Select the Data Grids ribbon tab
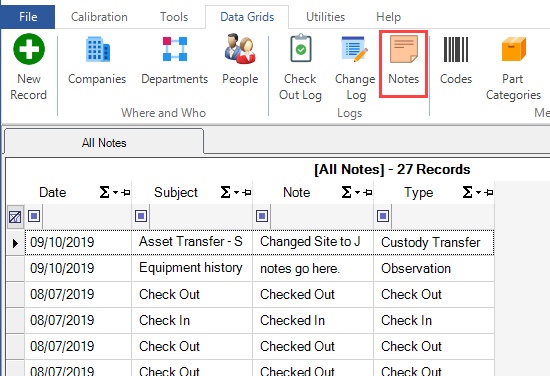 pyautogui.click(x=247, y=17)
